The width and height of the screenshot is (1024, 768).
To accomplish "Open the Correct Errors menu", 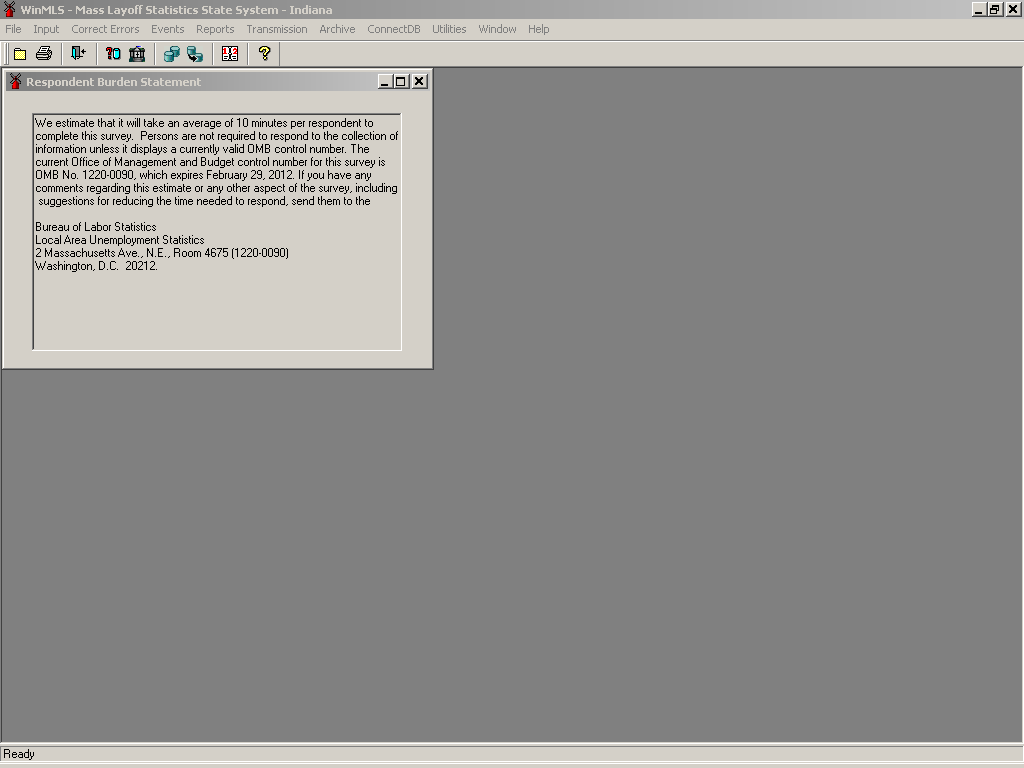I will pos(105,29).
